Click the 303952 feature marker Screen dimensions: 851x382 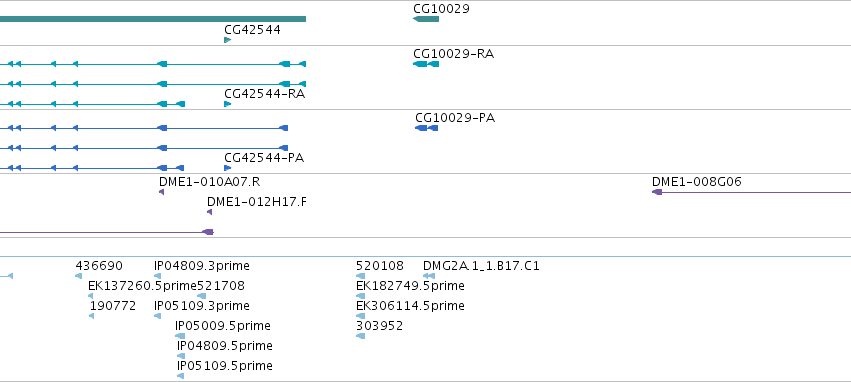pyautogui.click(x=360, y=336)
